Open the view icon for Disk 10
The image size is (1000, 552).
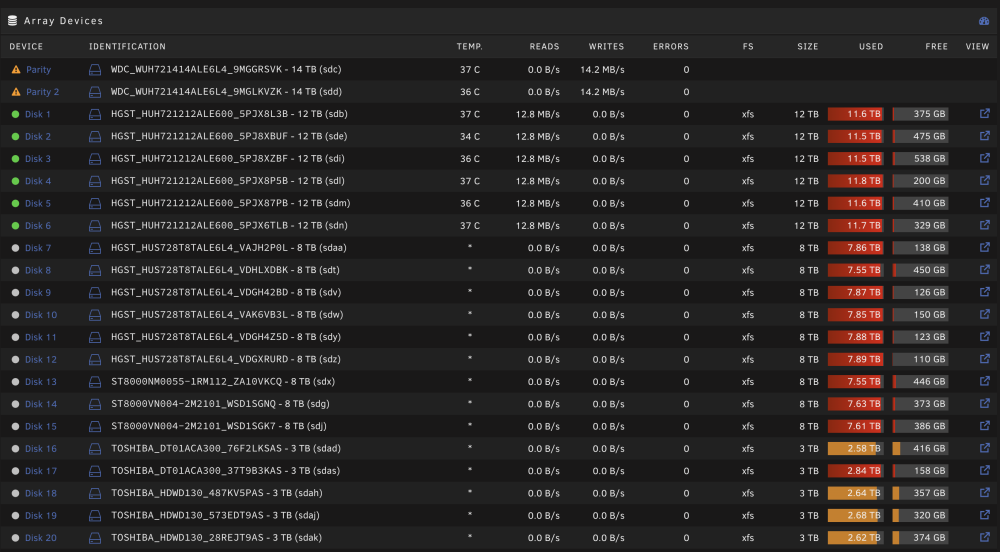[985, 314]
